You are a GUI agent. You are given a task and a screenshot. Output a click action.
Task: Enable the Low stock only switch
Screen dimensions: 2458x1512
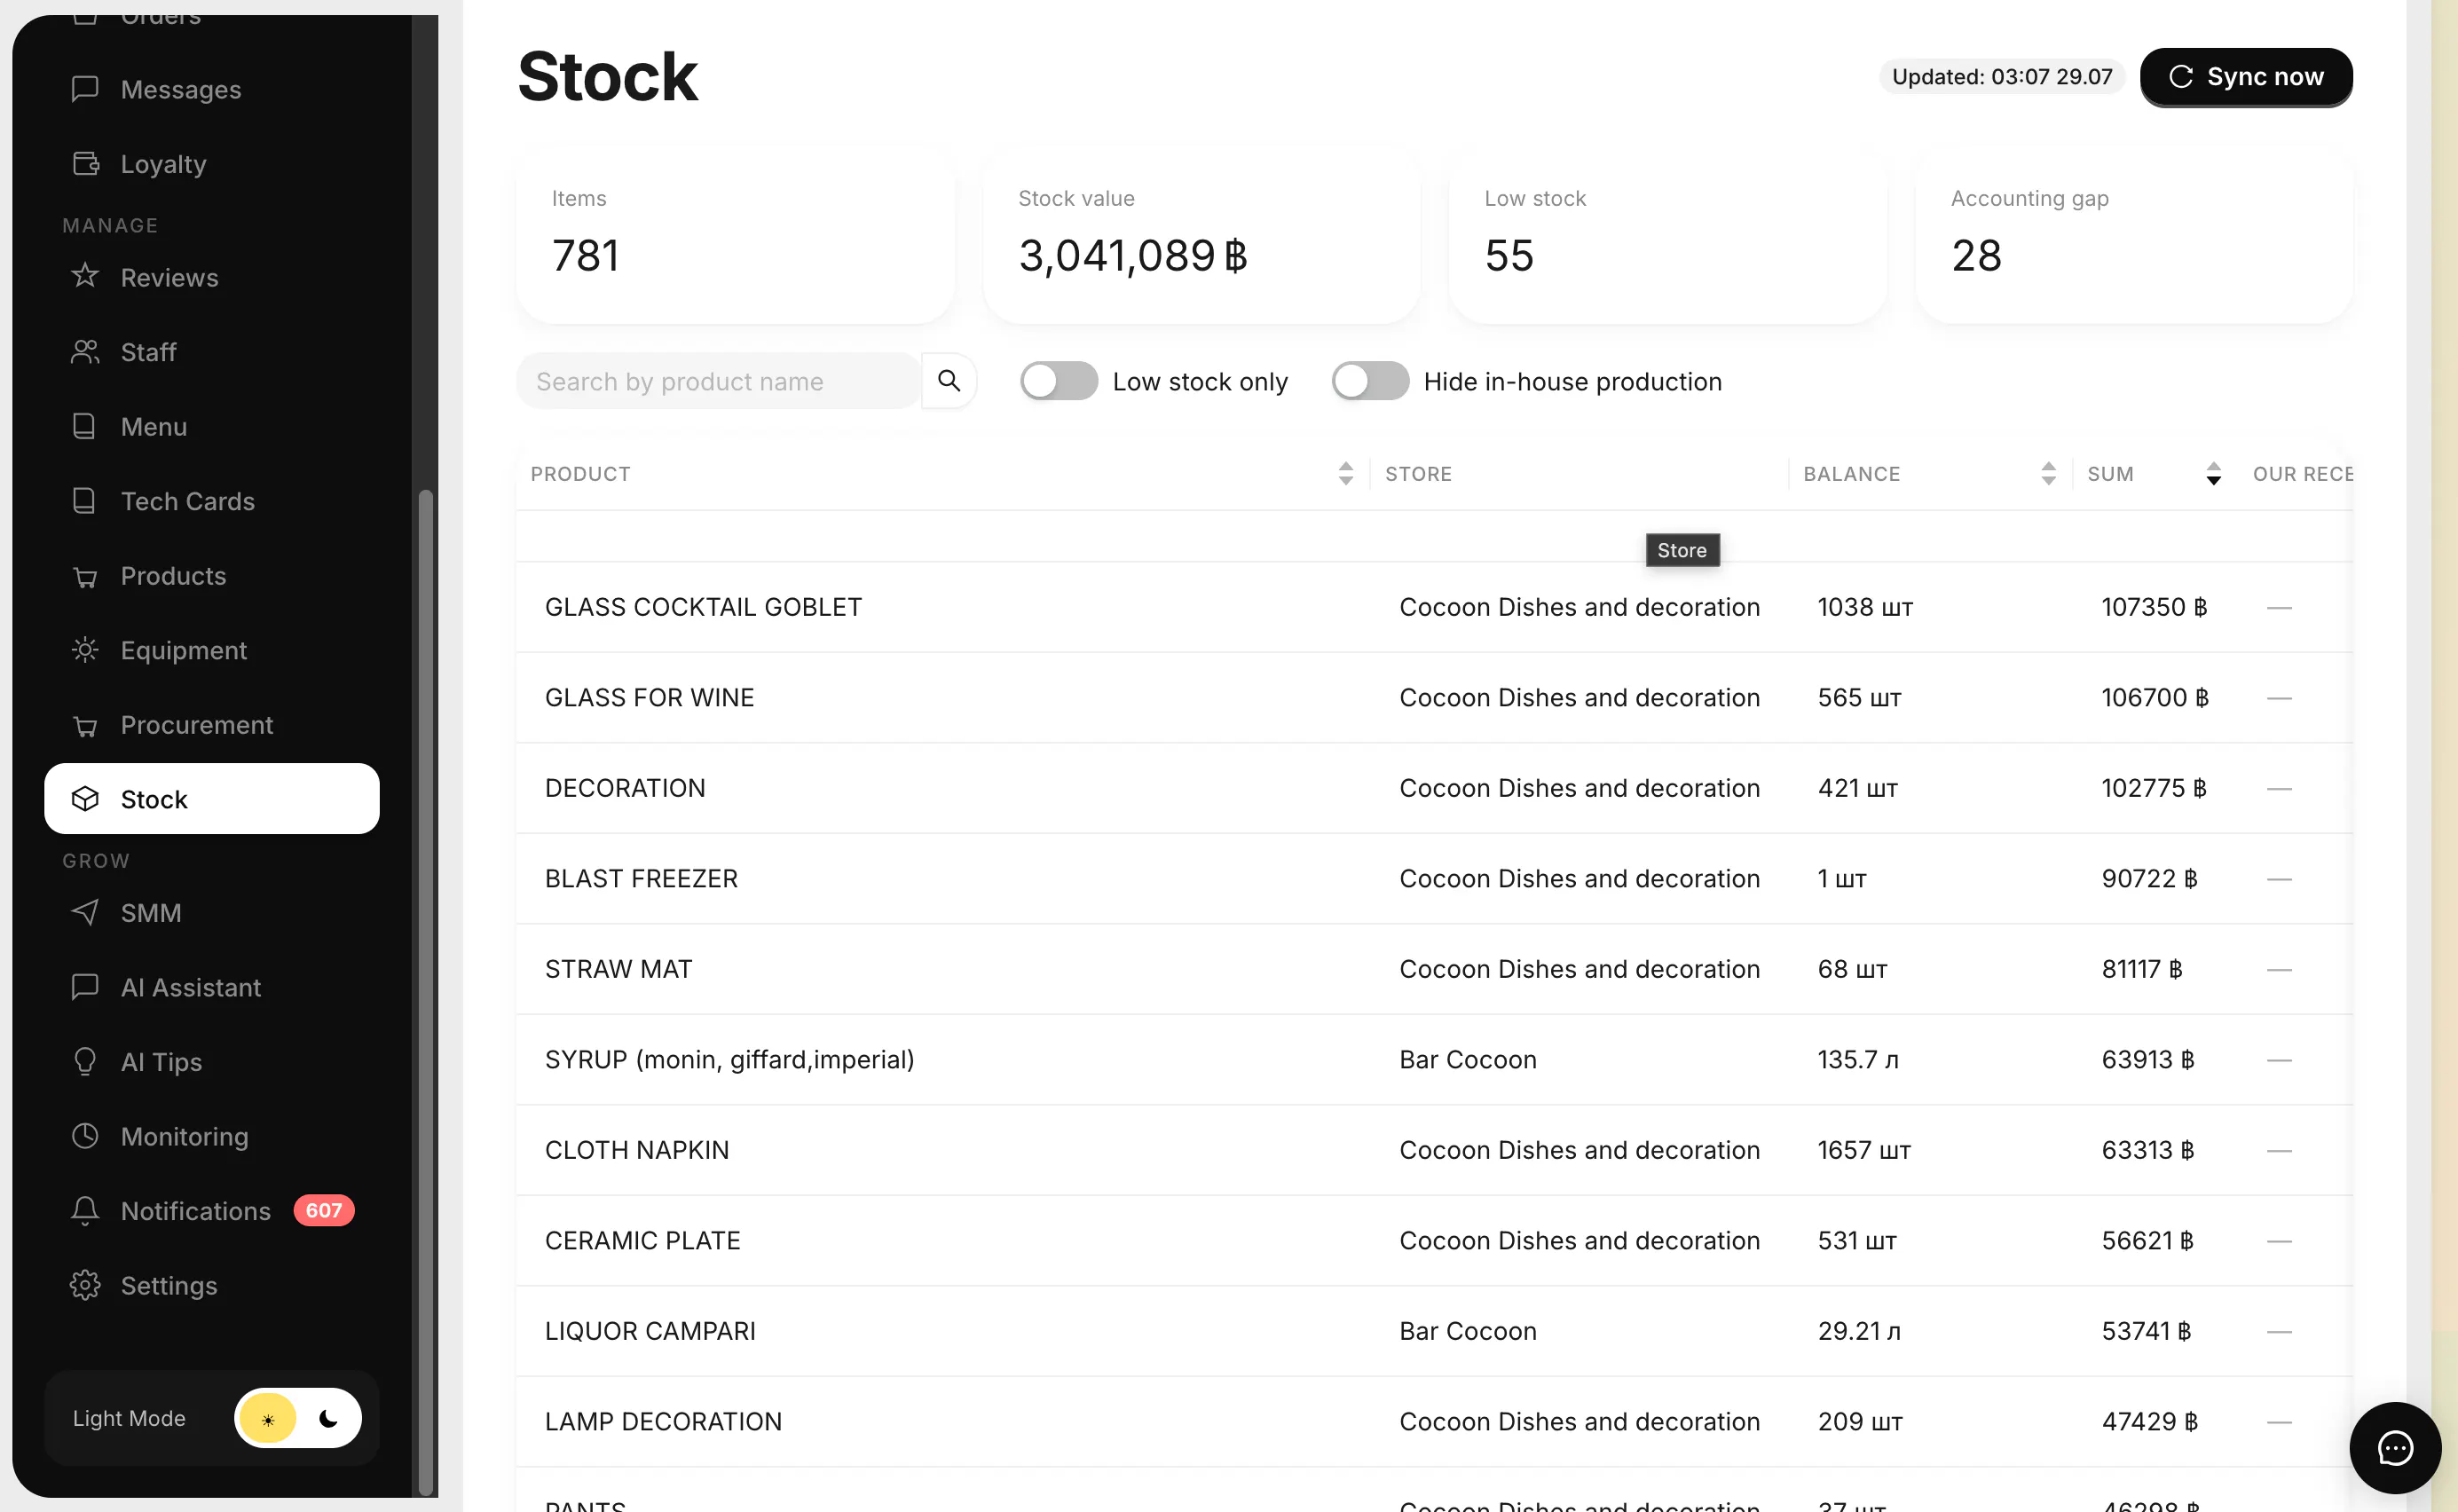1059,381
